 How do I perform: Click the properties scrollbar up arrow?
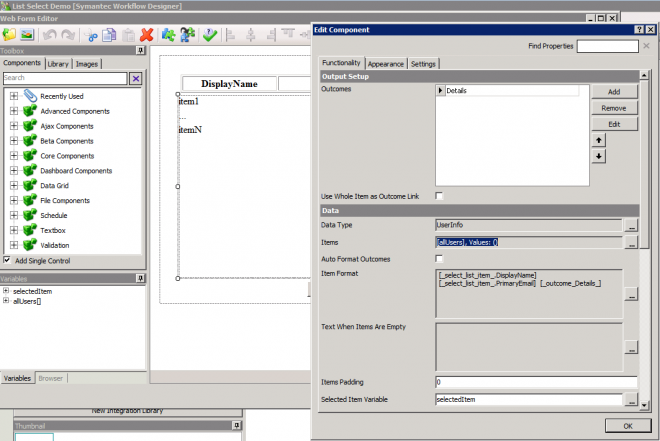(644, 75)
